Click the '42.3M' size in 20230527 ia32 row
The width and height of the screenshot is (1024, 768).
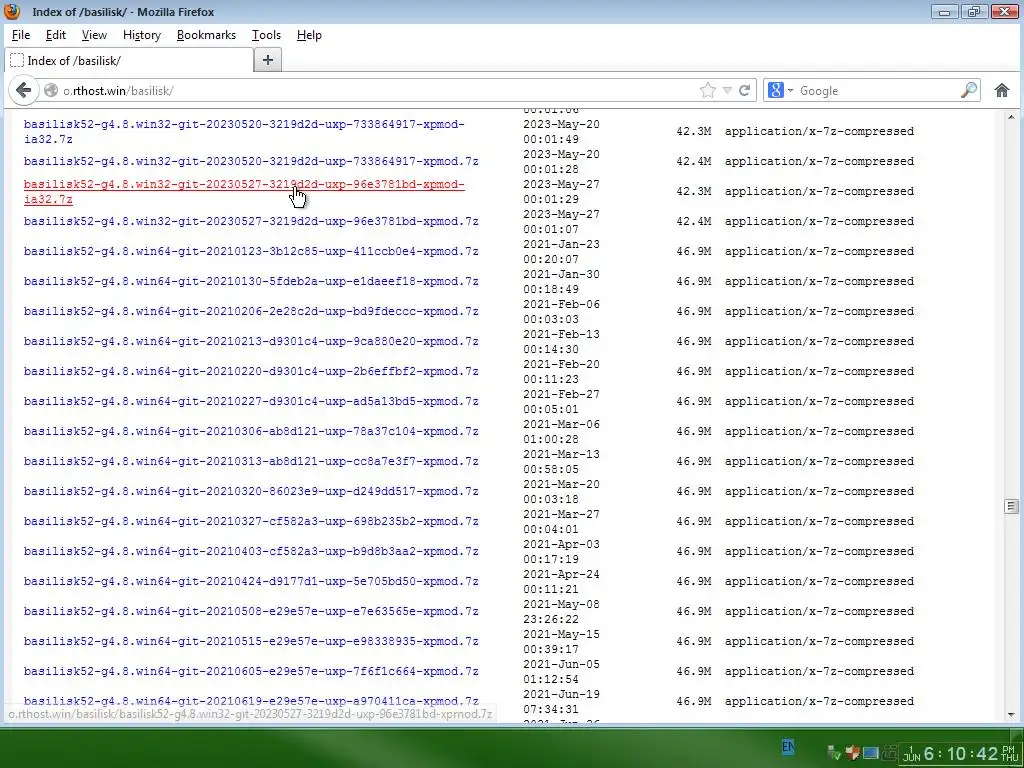tap(694, 191)
